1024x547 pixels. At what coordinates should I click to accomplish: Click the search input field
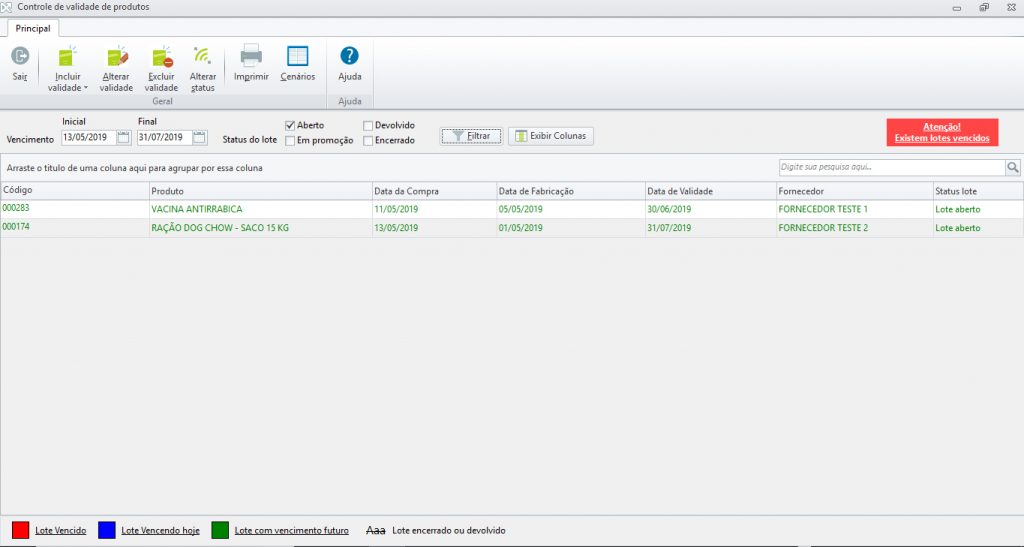click(x=891, y=167)
